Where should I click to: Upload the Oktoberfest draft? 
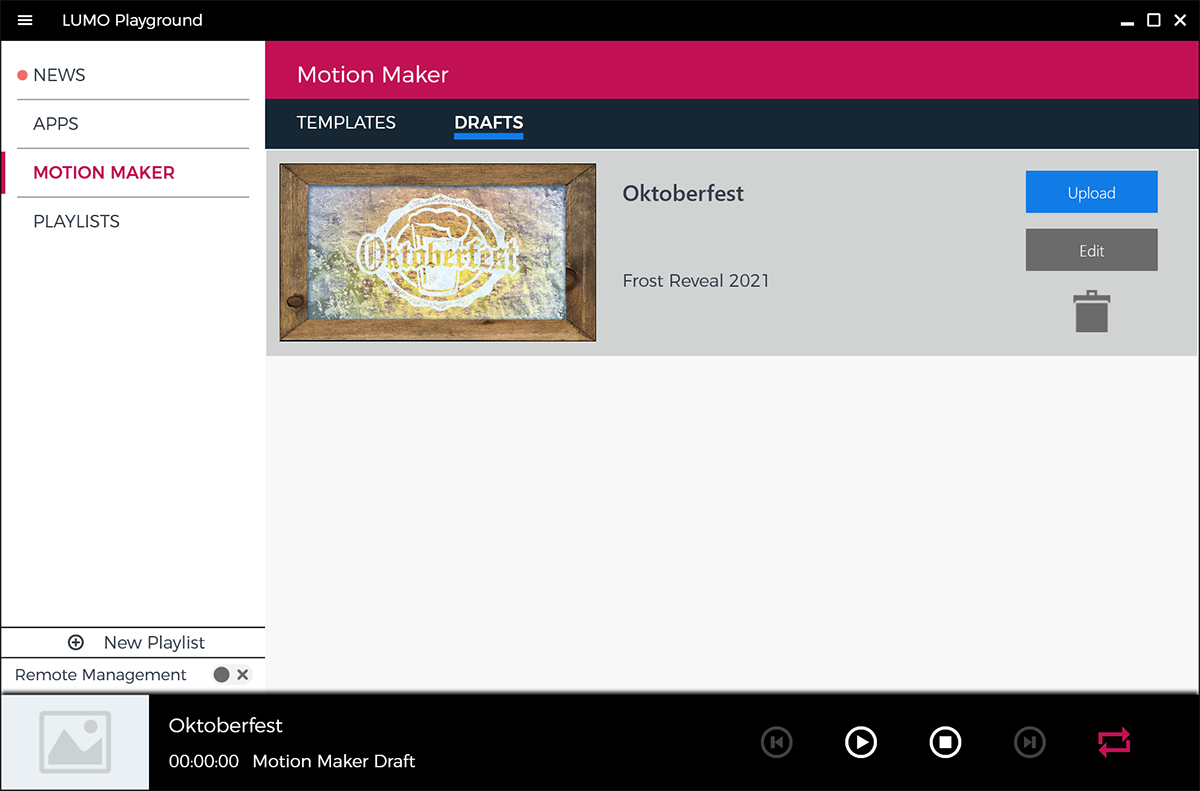click(x=1091, y=192)
